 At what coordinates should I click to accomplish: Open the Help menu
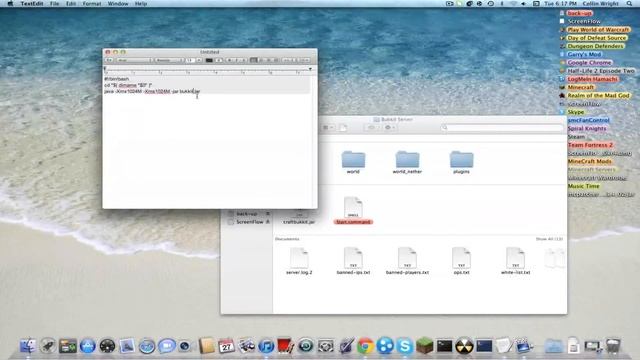[141, 4]
